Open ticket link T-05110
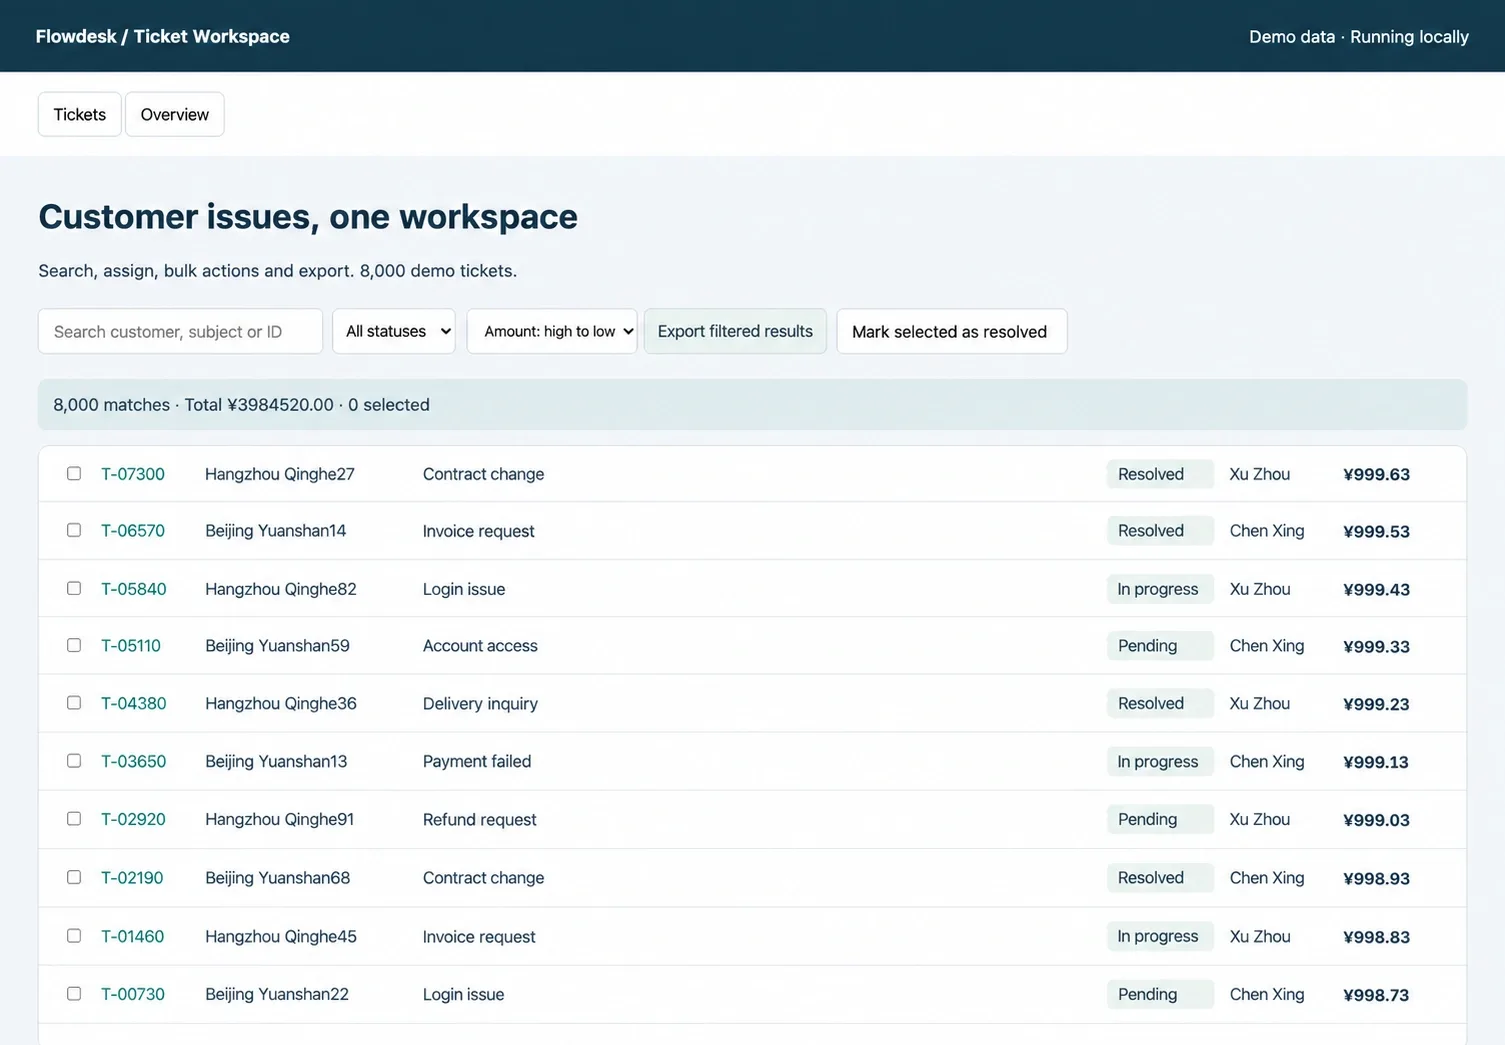Image resolution: width=1505 pixels, height=1045 pixels. [x=131, y=646]
